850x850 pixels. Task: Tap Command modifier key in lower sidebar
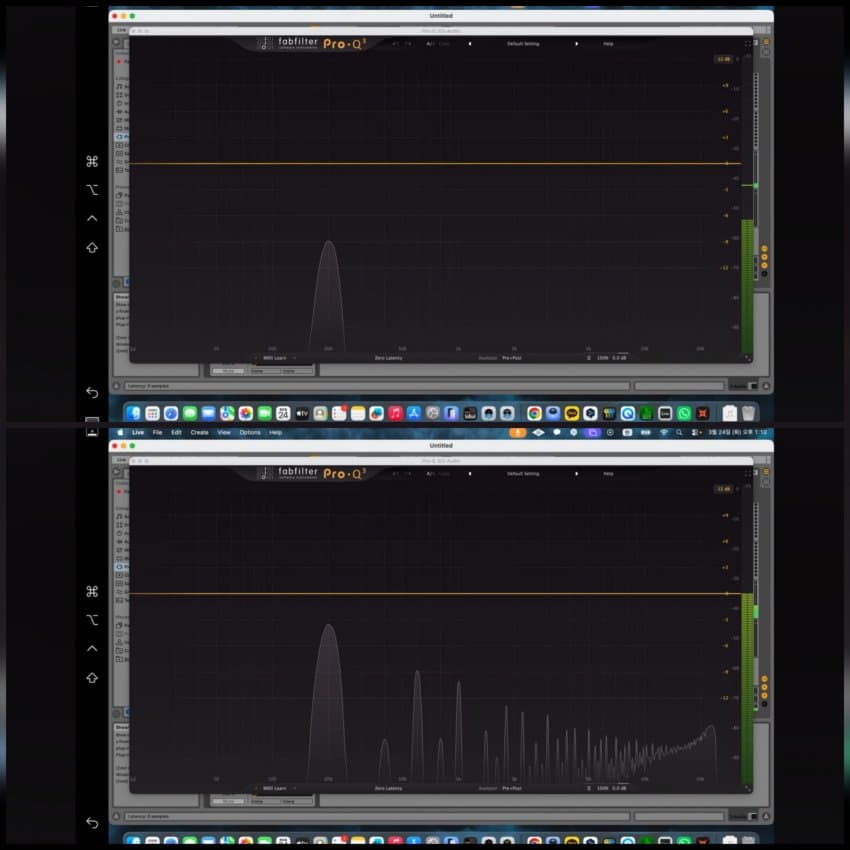point(92,591)
